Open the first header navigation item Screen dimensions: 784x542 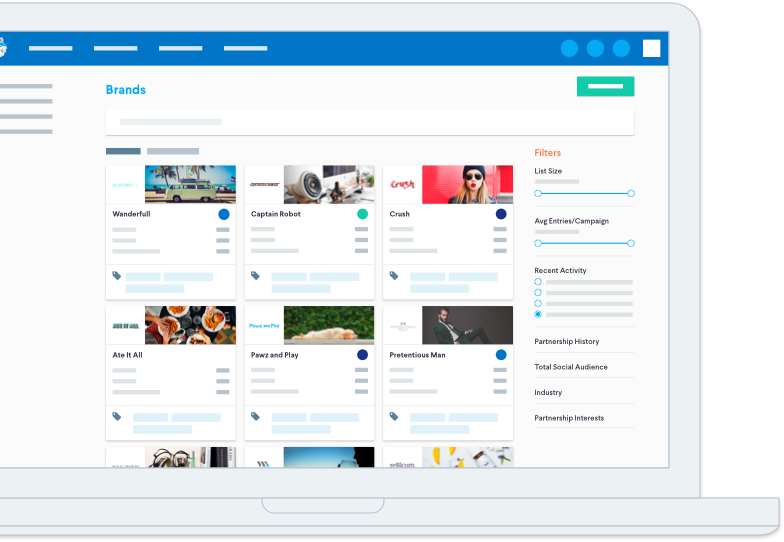[x=50, y=48]
